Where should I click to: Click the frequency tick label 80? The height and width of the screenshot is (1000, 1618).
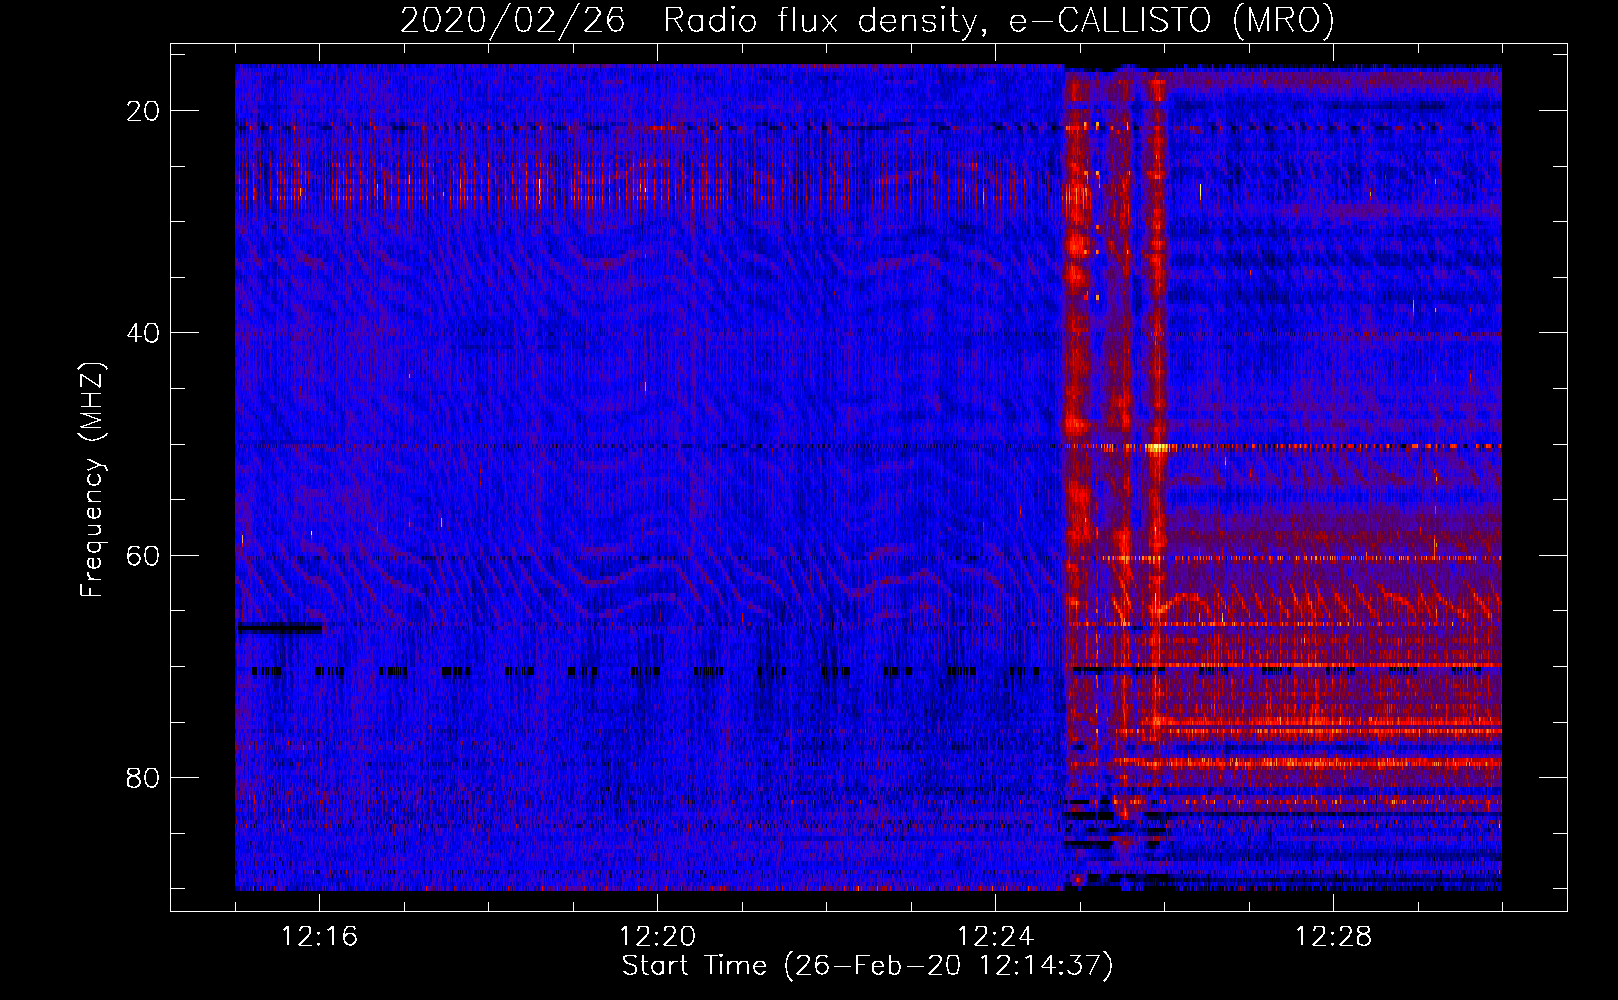(143, 777)
